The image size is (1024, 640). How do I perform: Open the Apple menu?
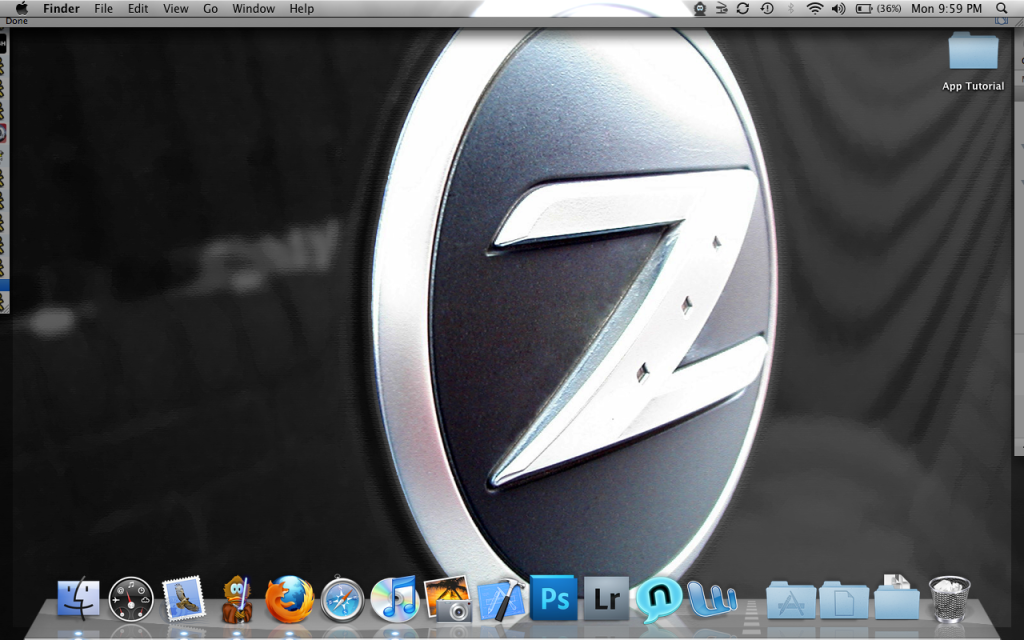[22, 8]
